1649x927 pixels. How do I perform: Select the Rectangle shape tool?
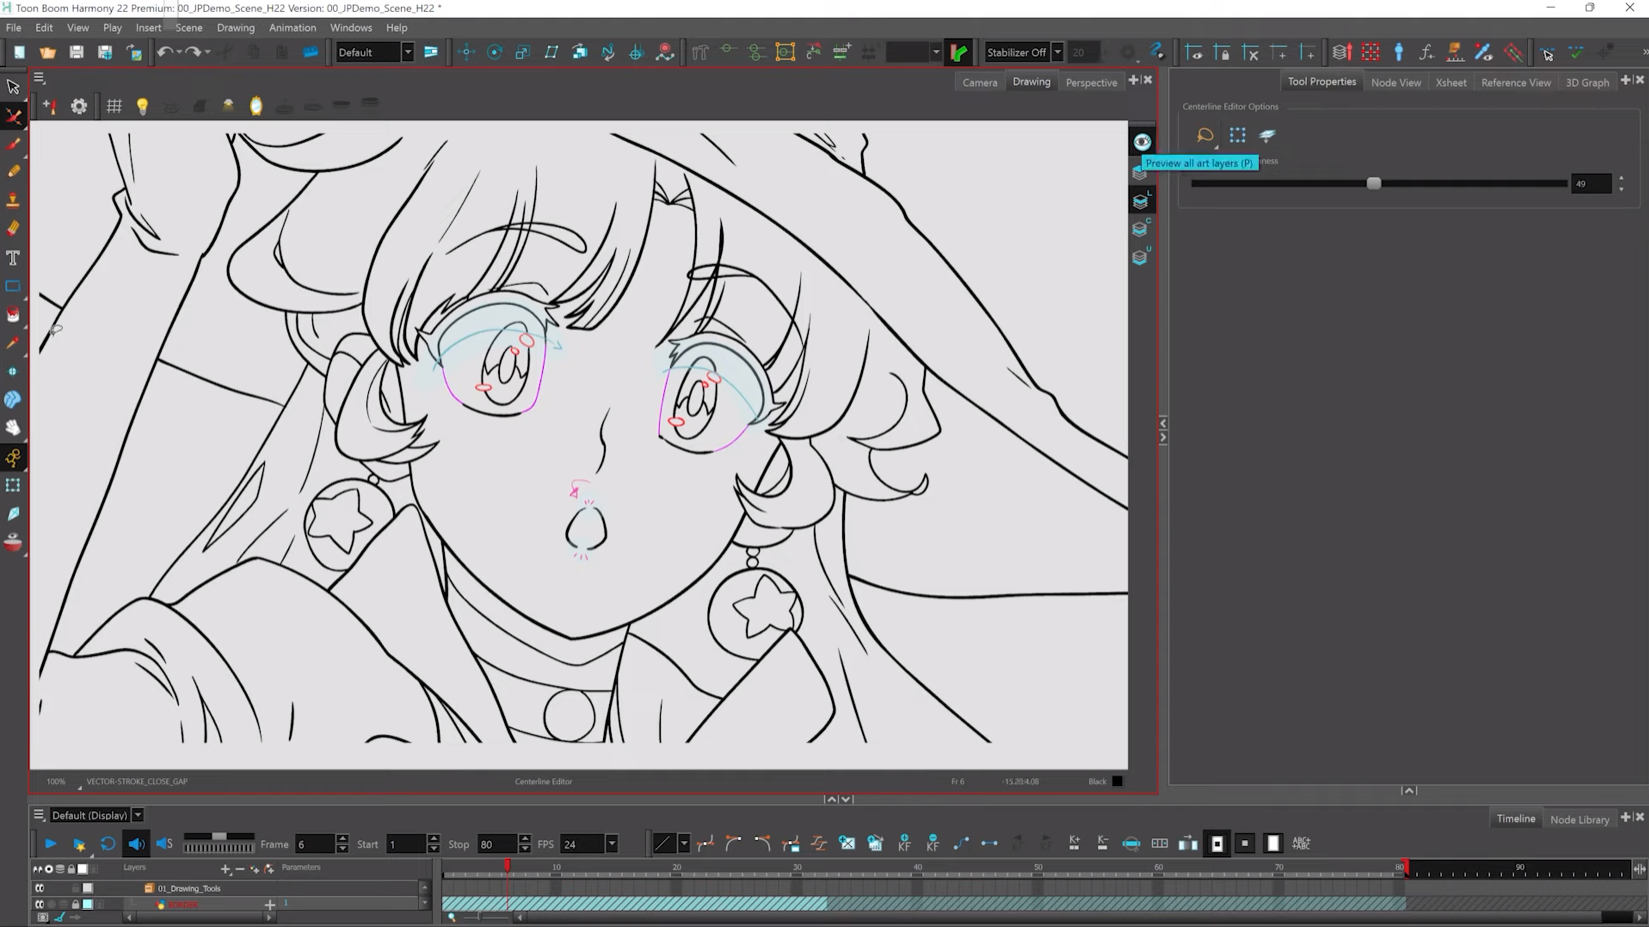coord(13,286)
